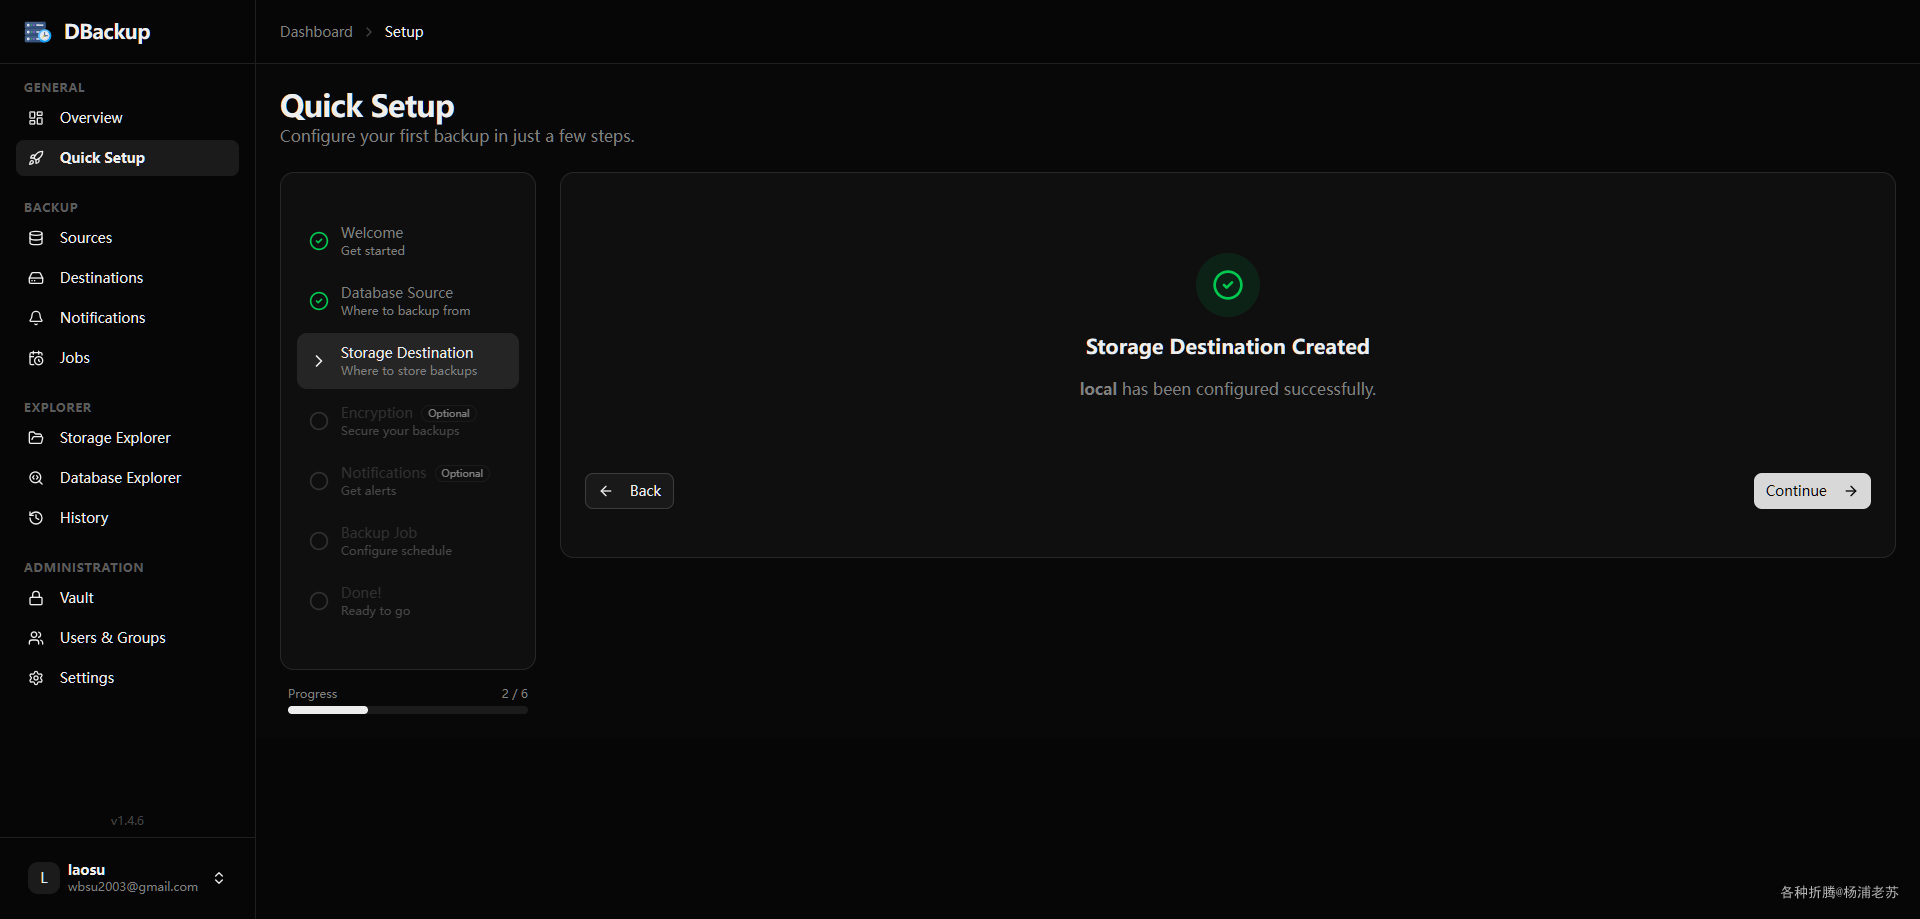Open Storage Explorer
The height and width of the screenshot is (919, 1920).
click(127, 438)
